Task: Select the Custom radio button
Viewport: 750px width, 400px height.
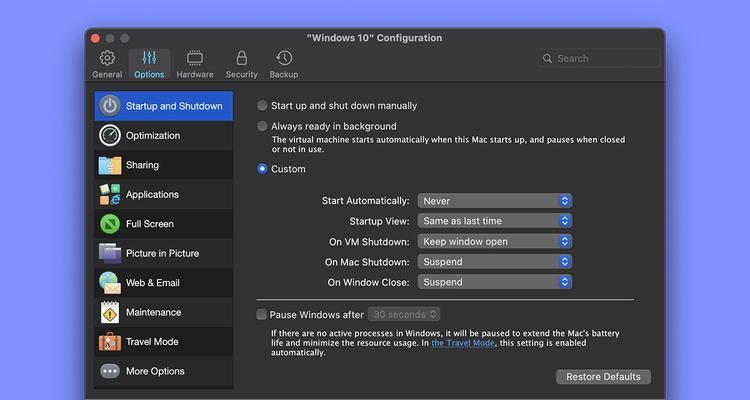Action: (x=262, y=169)
